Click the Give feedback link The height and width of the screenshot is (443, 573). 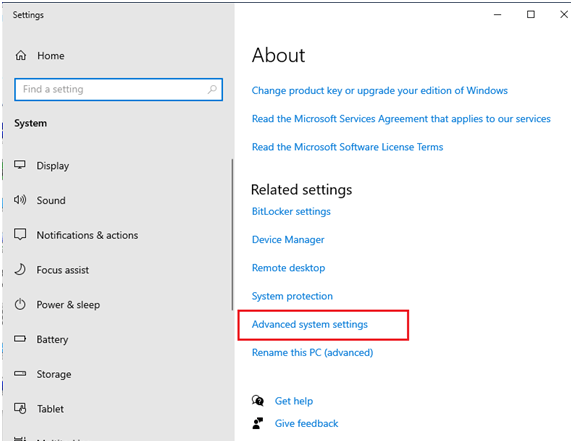tap(306, 423)
